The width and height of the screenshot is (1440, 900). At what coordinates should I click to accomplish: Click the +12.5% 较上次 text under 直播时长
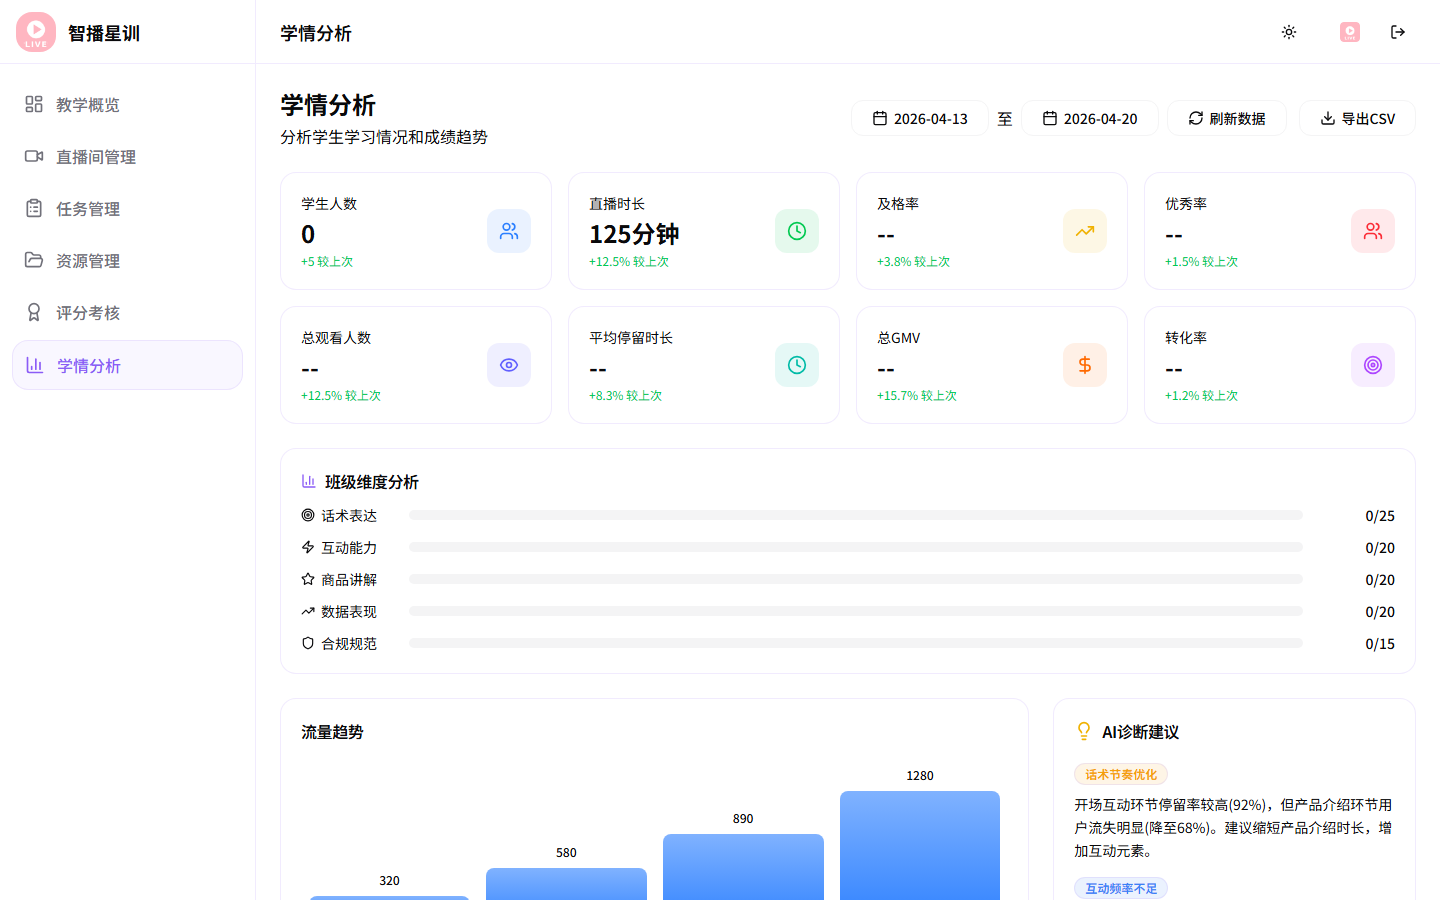click(x=629, y=262)
